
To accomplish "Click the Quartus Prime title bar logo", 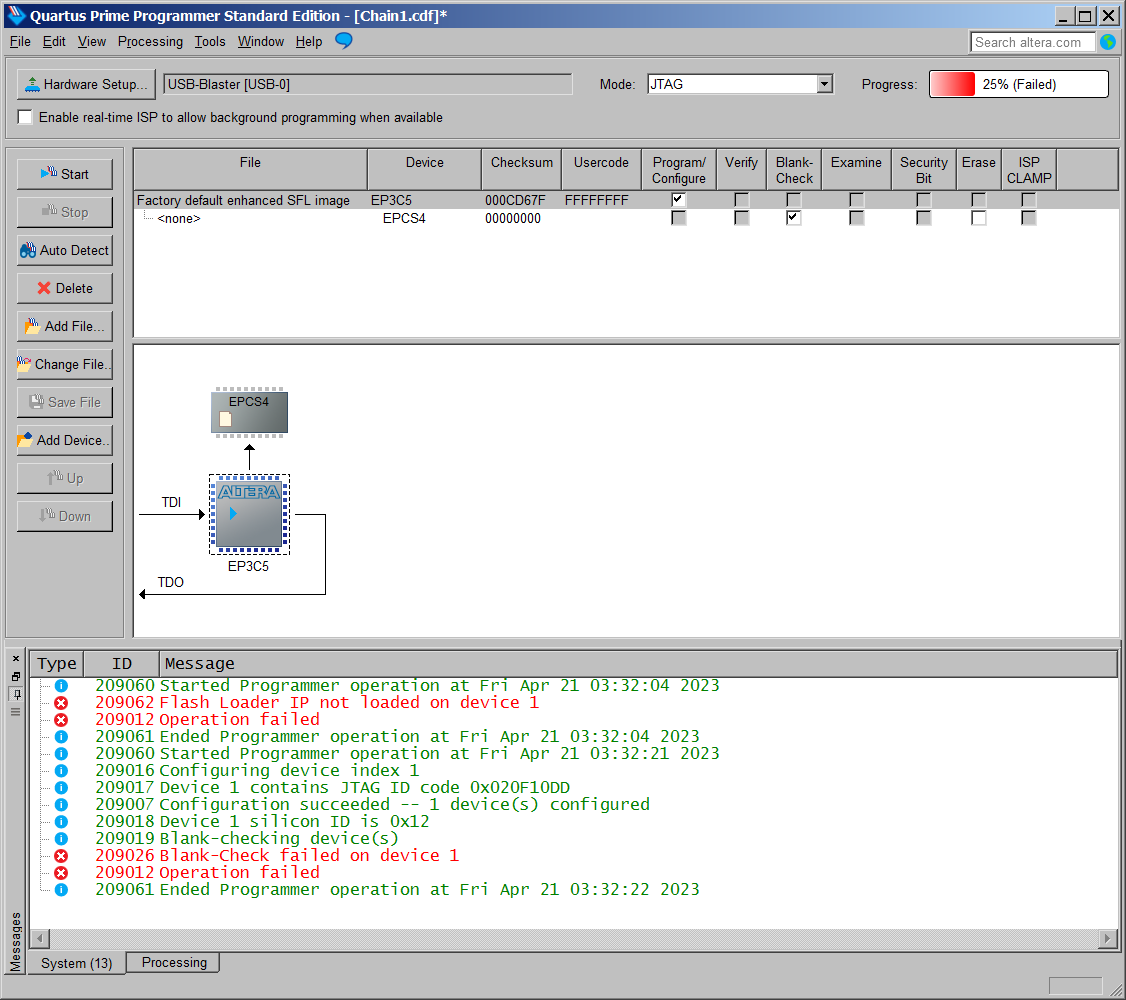I will pos(16,15).
